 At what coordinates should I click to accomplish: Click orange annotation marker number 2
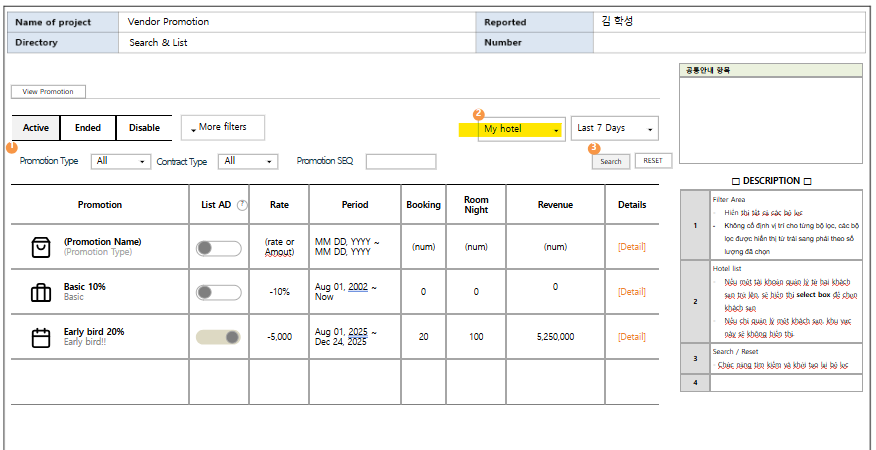pos(478,114)
